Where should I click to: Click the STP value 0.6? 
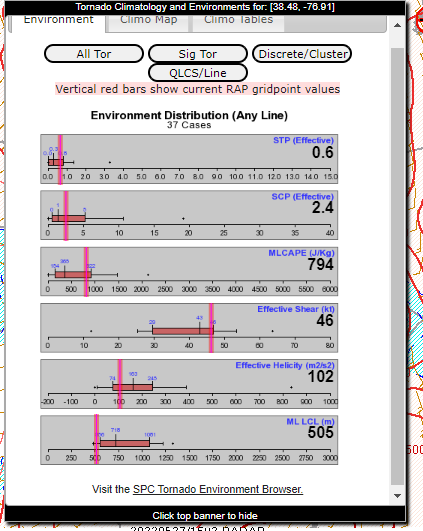323,153
